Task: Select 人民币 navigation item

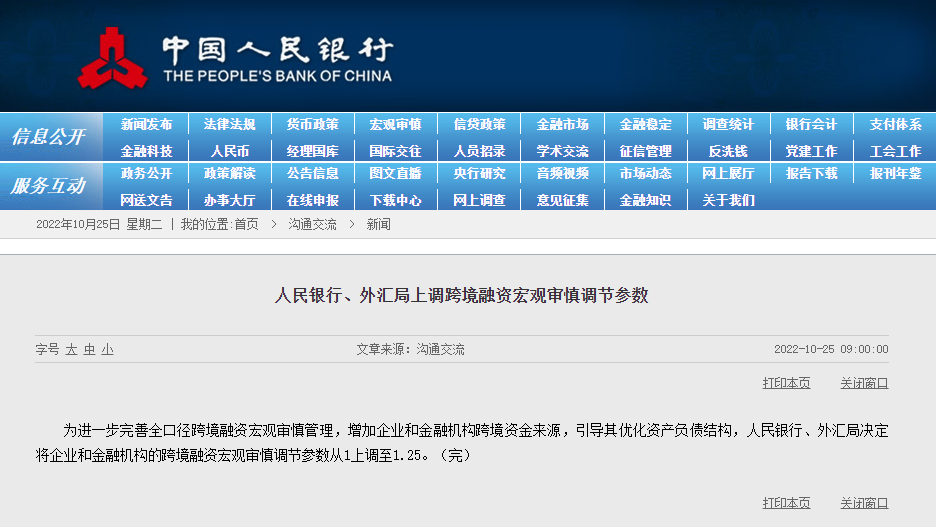Action: [x=229, y=151]
